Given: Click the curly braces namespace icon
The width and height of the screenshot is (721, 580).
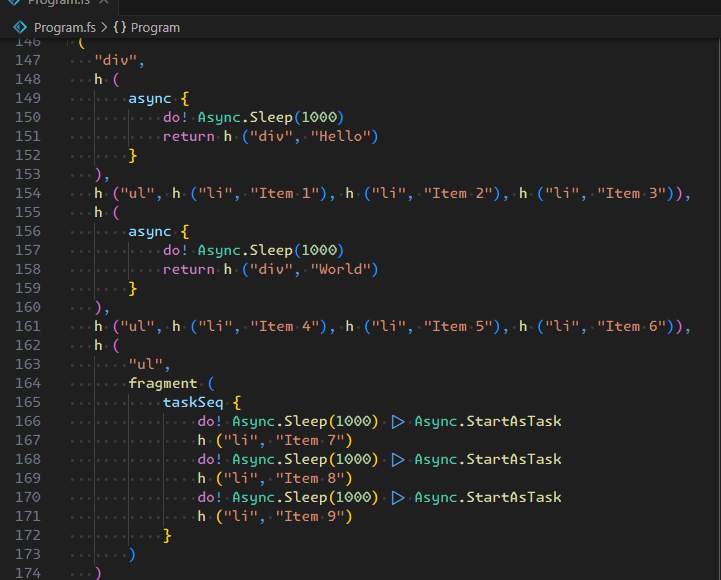Looking at the screenshot, I should [x=120, y=28].
